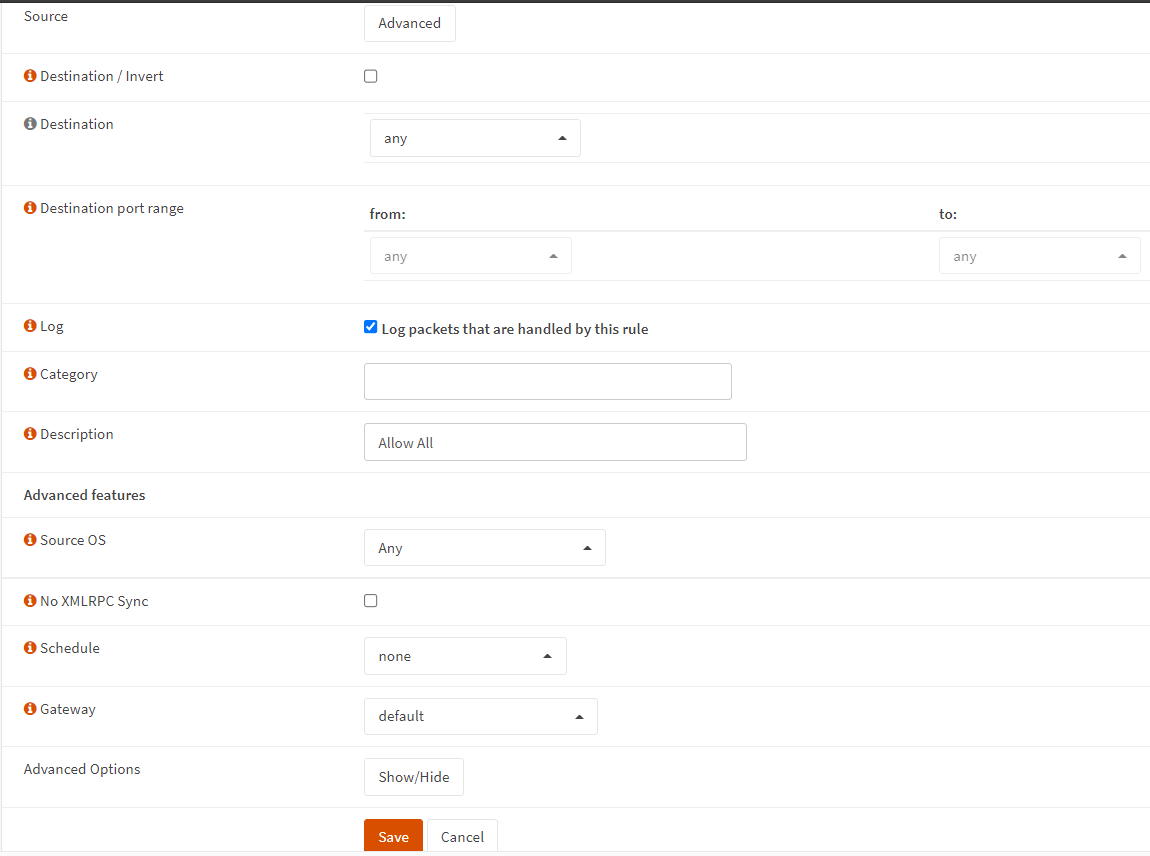
Task: Open the Gateway dropdown showing default
Action: [480, 716]
